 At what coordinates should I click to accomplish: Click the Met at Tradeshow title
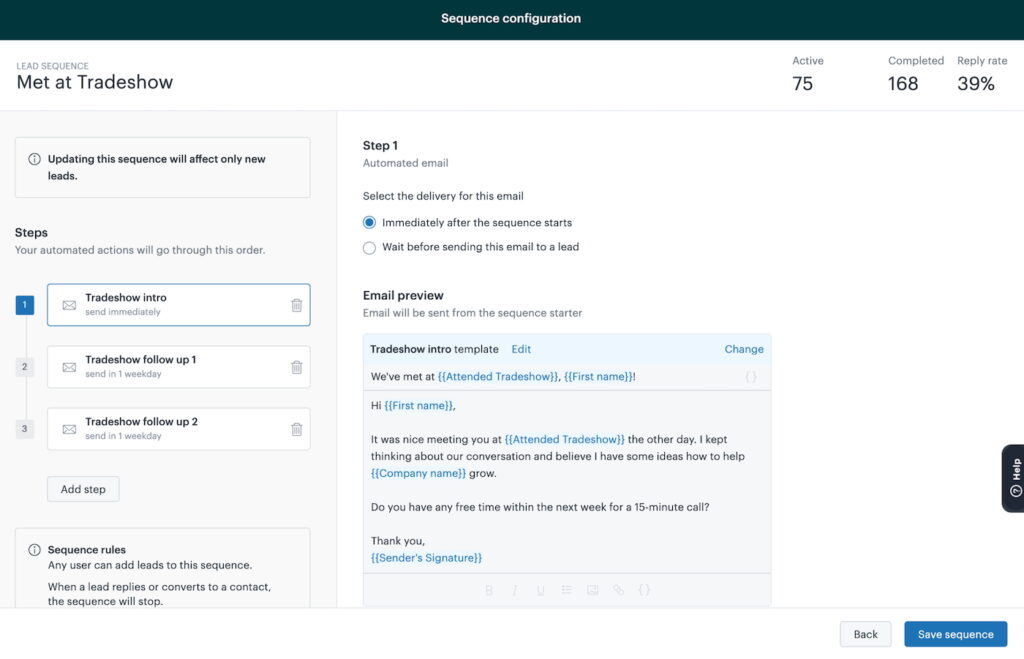[x=95, y=82]
